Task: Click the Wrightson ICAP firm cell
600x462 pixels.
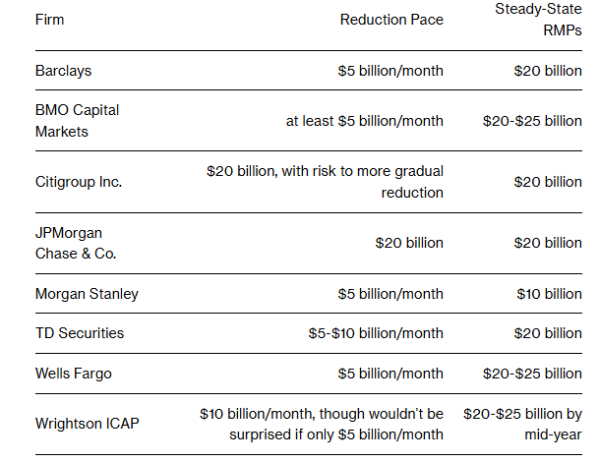Action: click(87, 423)
